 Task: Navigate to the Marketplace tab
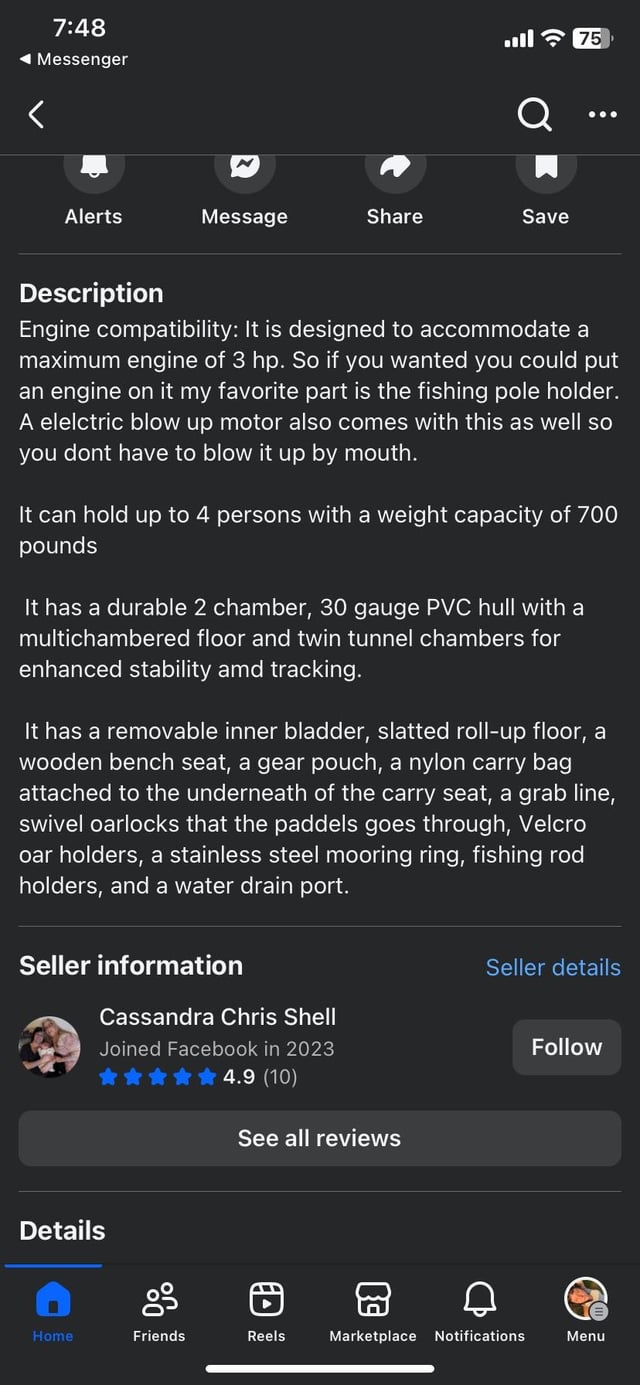coord(373,1310)
